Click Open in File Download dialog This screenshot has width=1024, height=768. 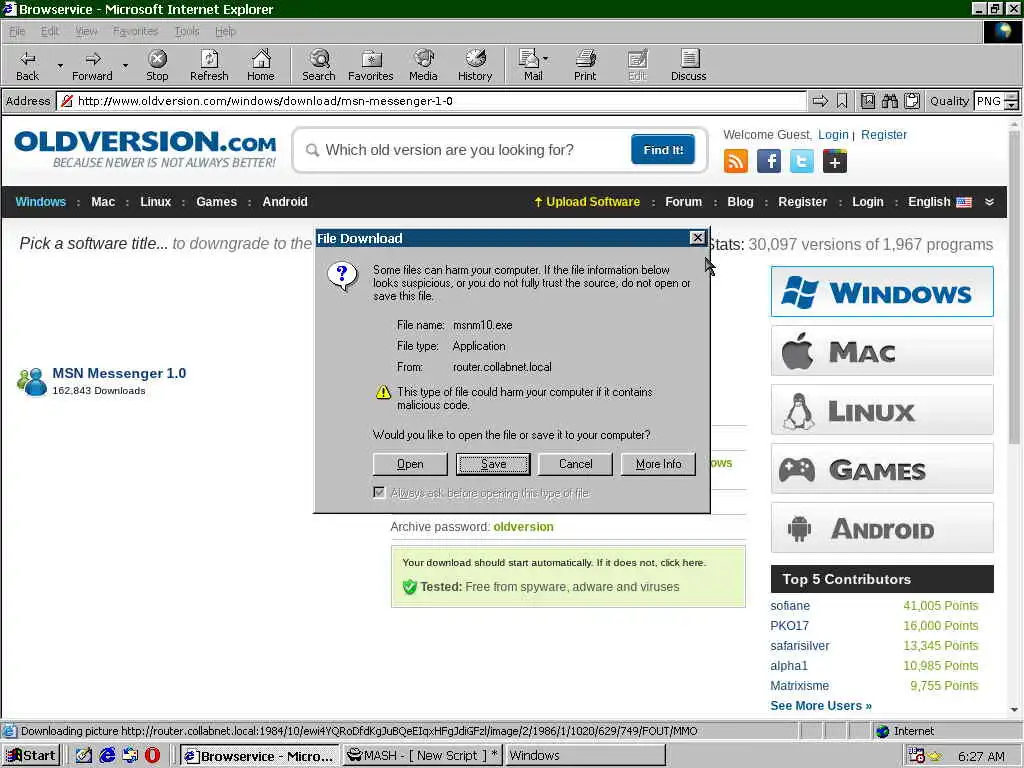[x=410, y=464]
